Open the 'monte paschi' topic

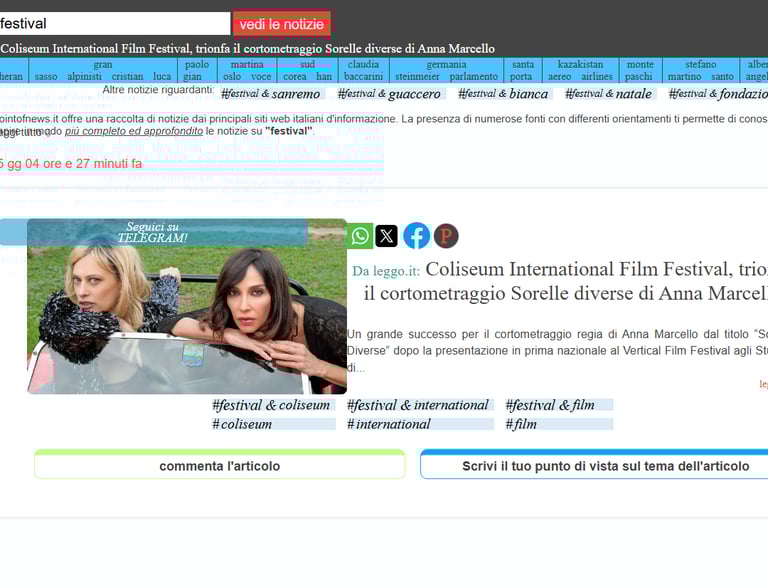pyautogui.click(x=640, y=71)
